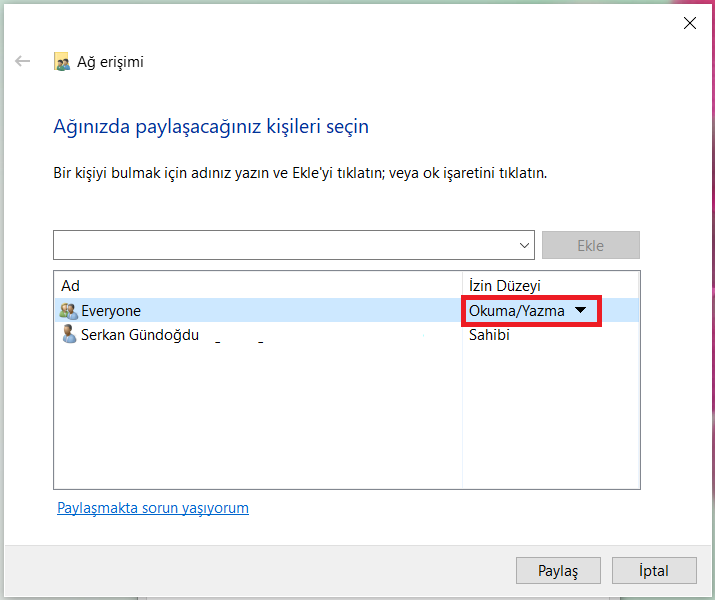Viewport: 715px width, 600px height.
Task: Click the Ağ erişimi title text
Action: point(110,62)
